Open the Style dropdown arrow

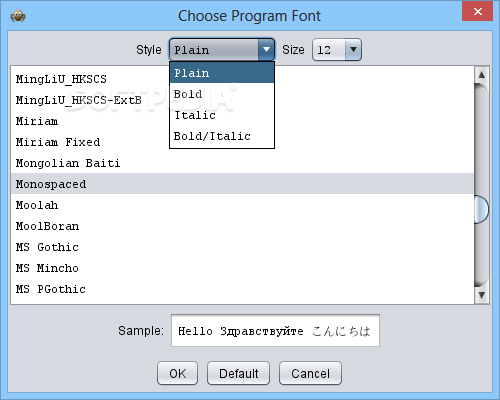click(266, 50)
